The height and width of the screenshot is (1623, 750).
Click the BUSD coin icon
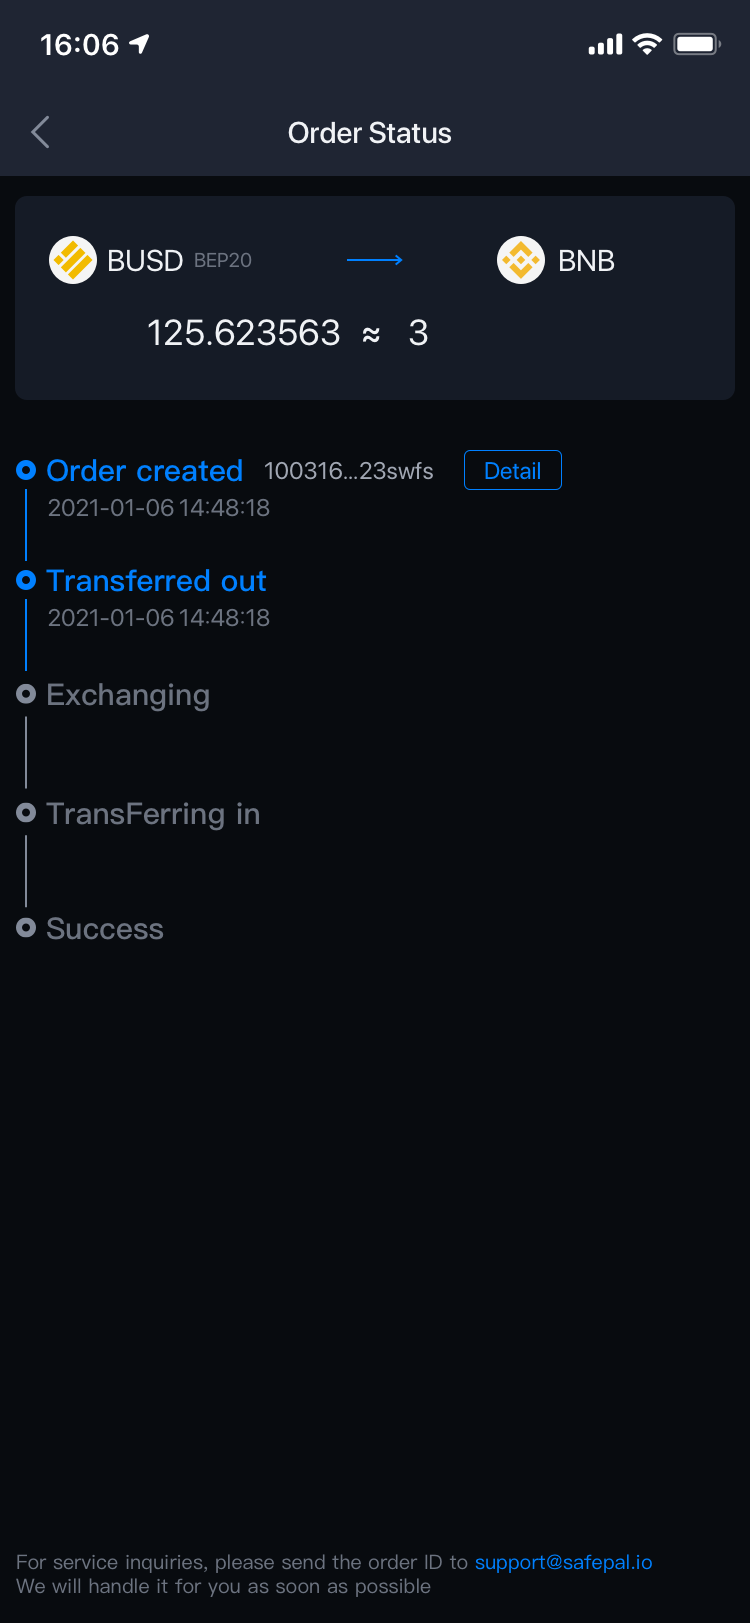coord(73,260)
